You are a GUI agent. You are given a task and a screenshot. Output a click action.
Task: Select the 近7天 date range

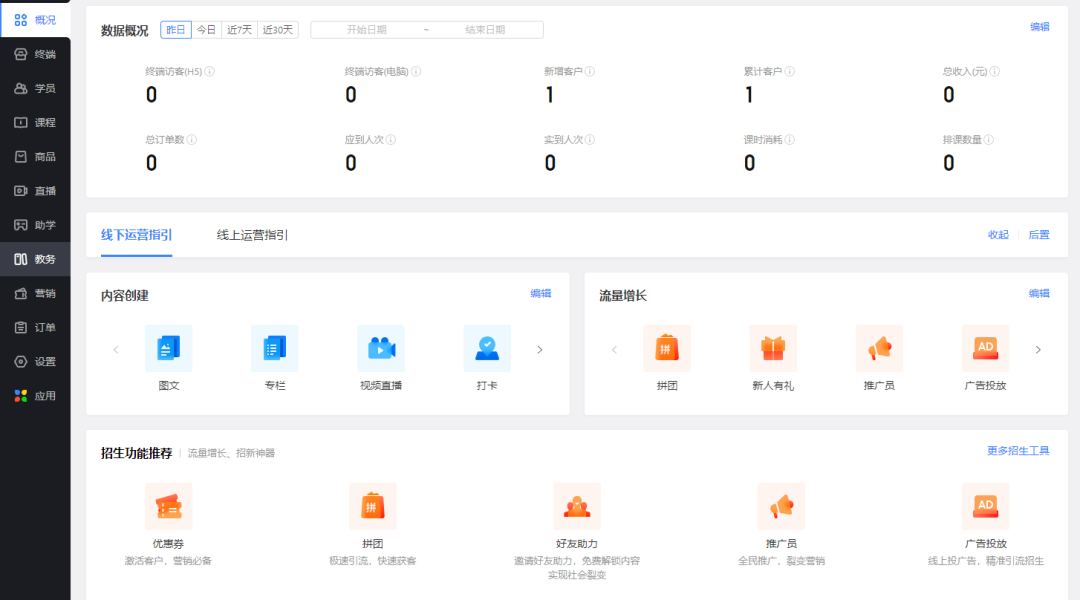click(x=239, y=30)
